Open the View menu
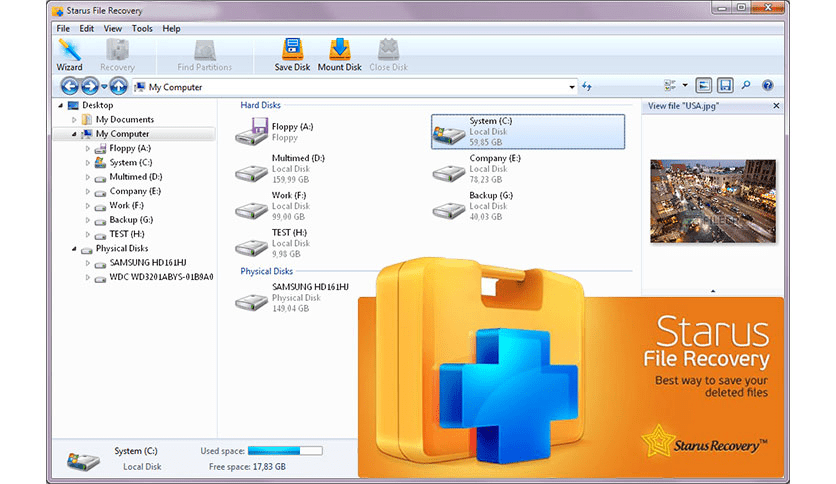The image size is (836, 484). coord(113,29)
